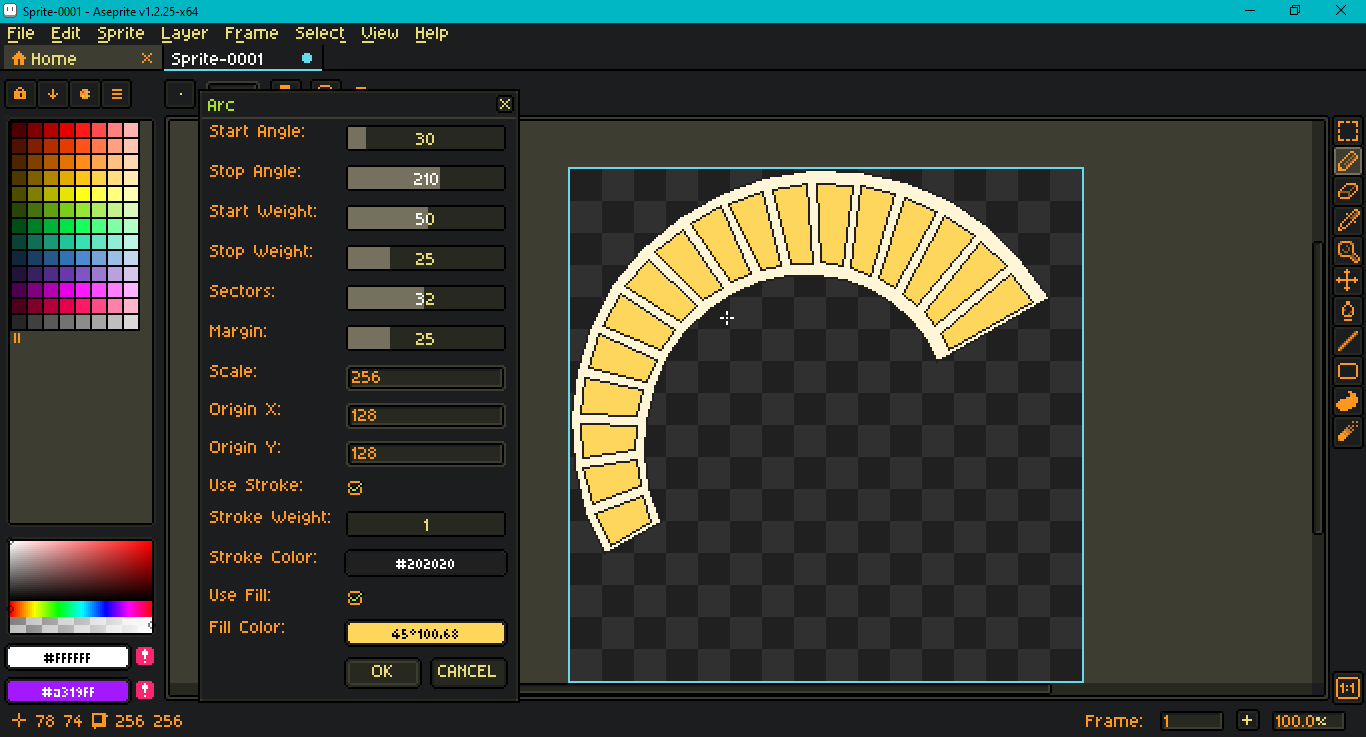Click the background color warning icon
This screenshot has height=737, width=1366.
click(145, 691)
